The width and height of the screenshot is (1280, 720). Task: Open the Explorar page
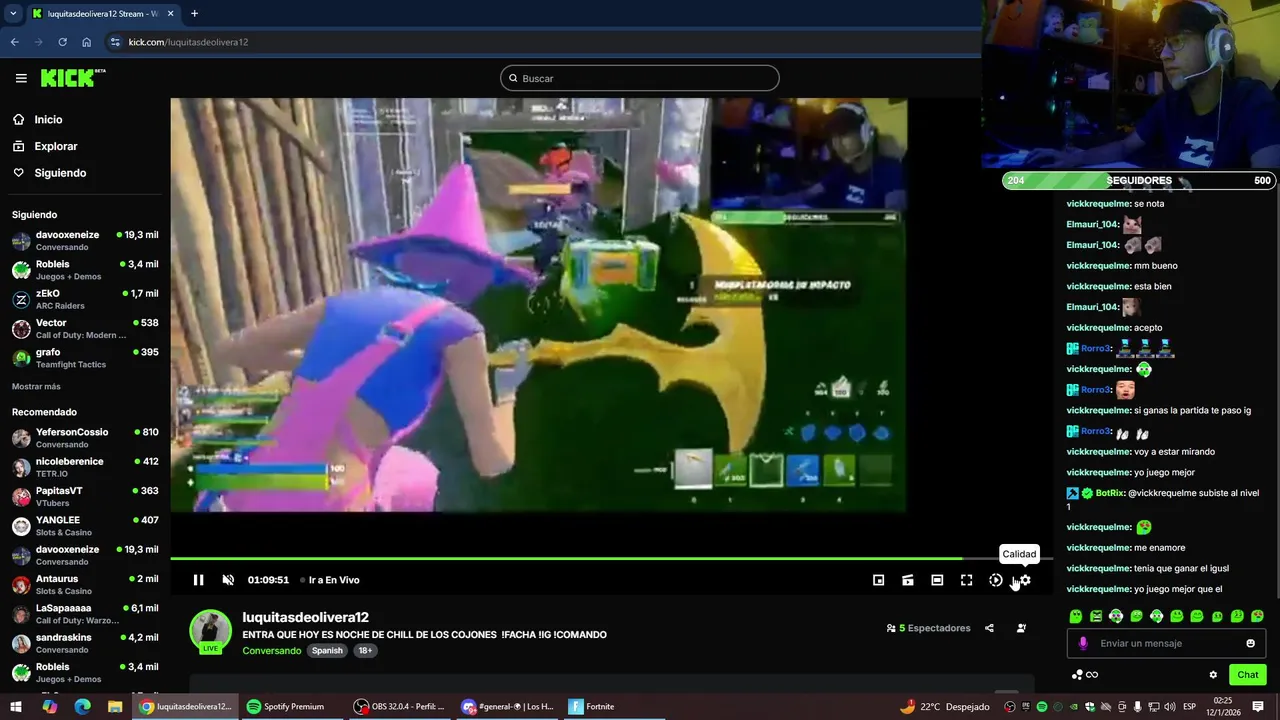pyautogui.click(x=55, y=146)
